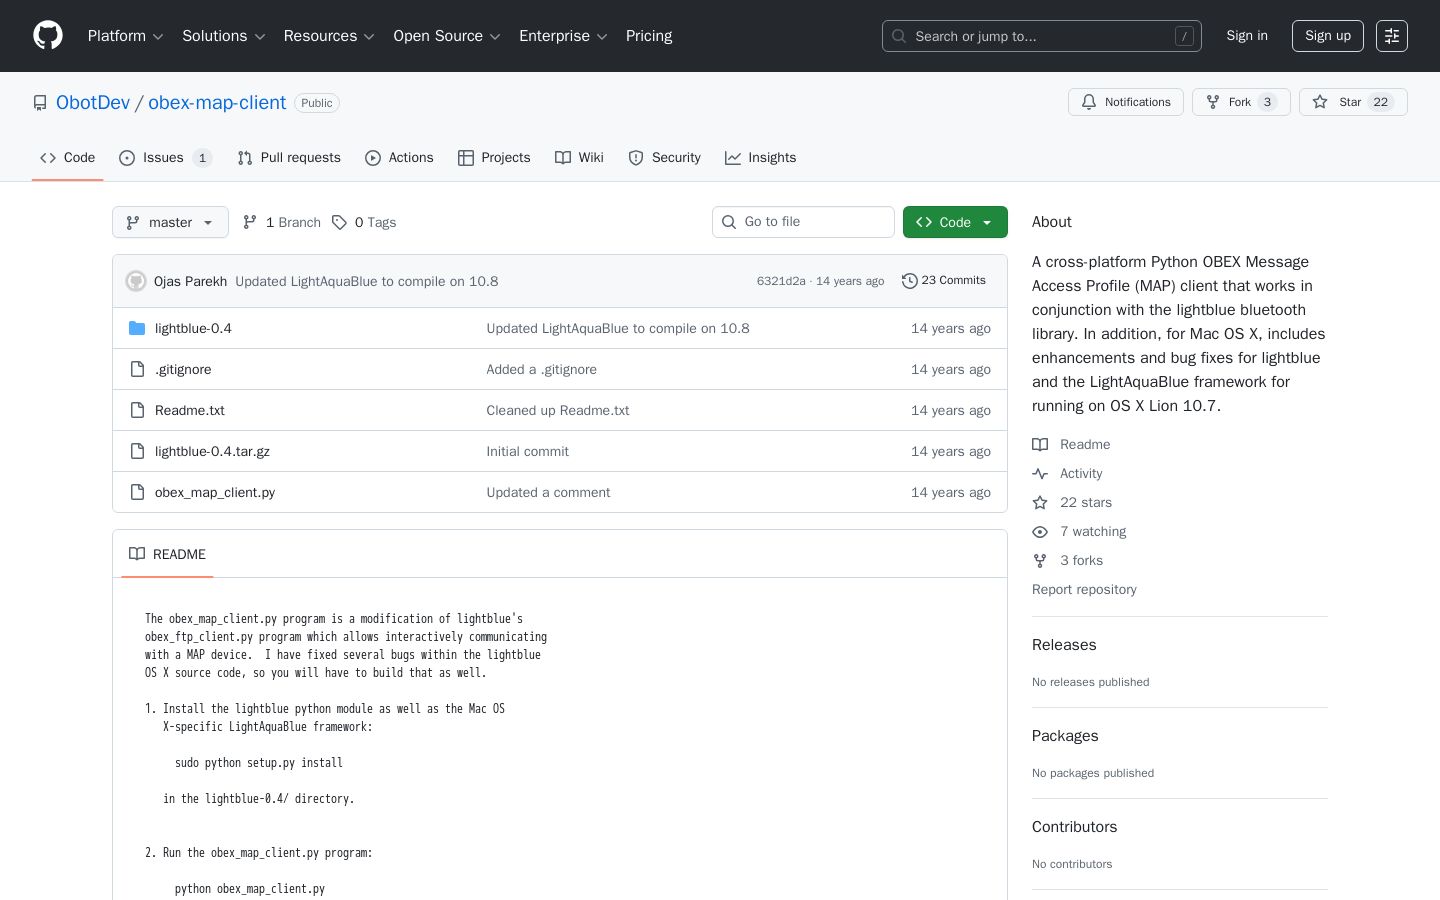The width and height of the screenshot is (1440, 900).
Task: Open the 'Initial commit' commit message
Action: 527,451
